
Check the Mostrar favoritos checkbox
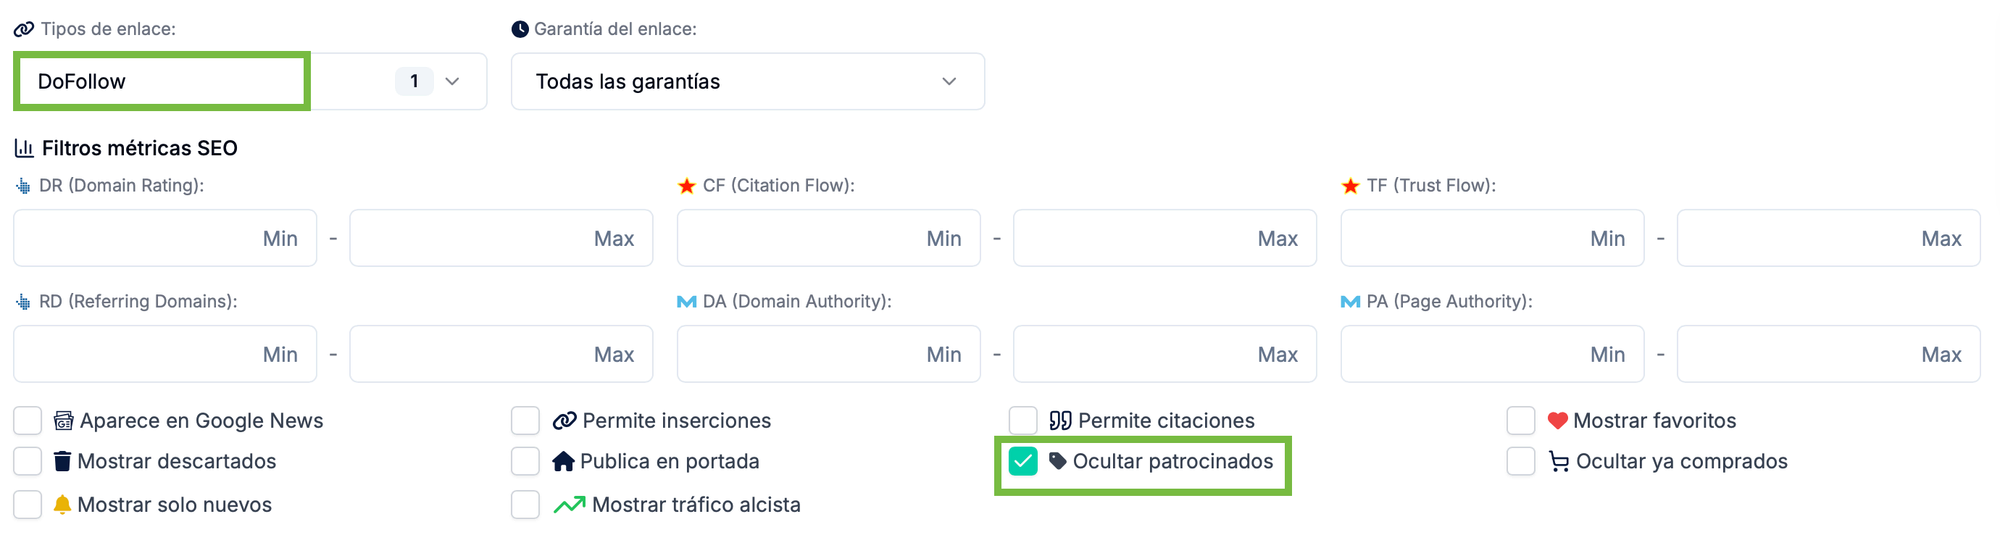click(x=1521, y=420)
